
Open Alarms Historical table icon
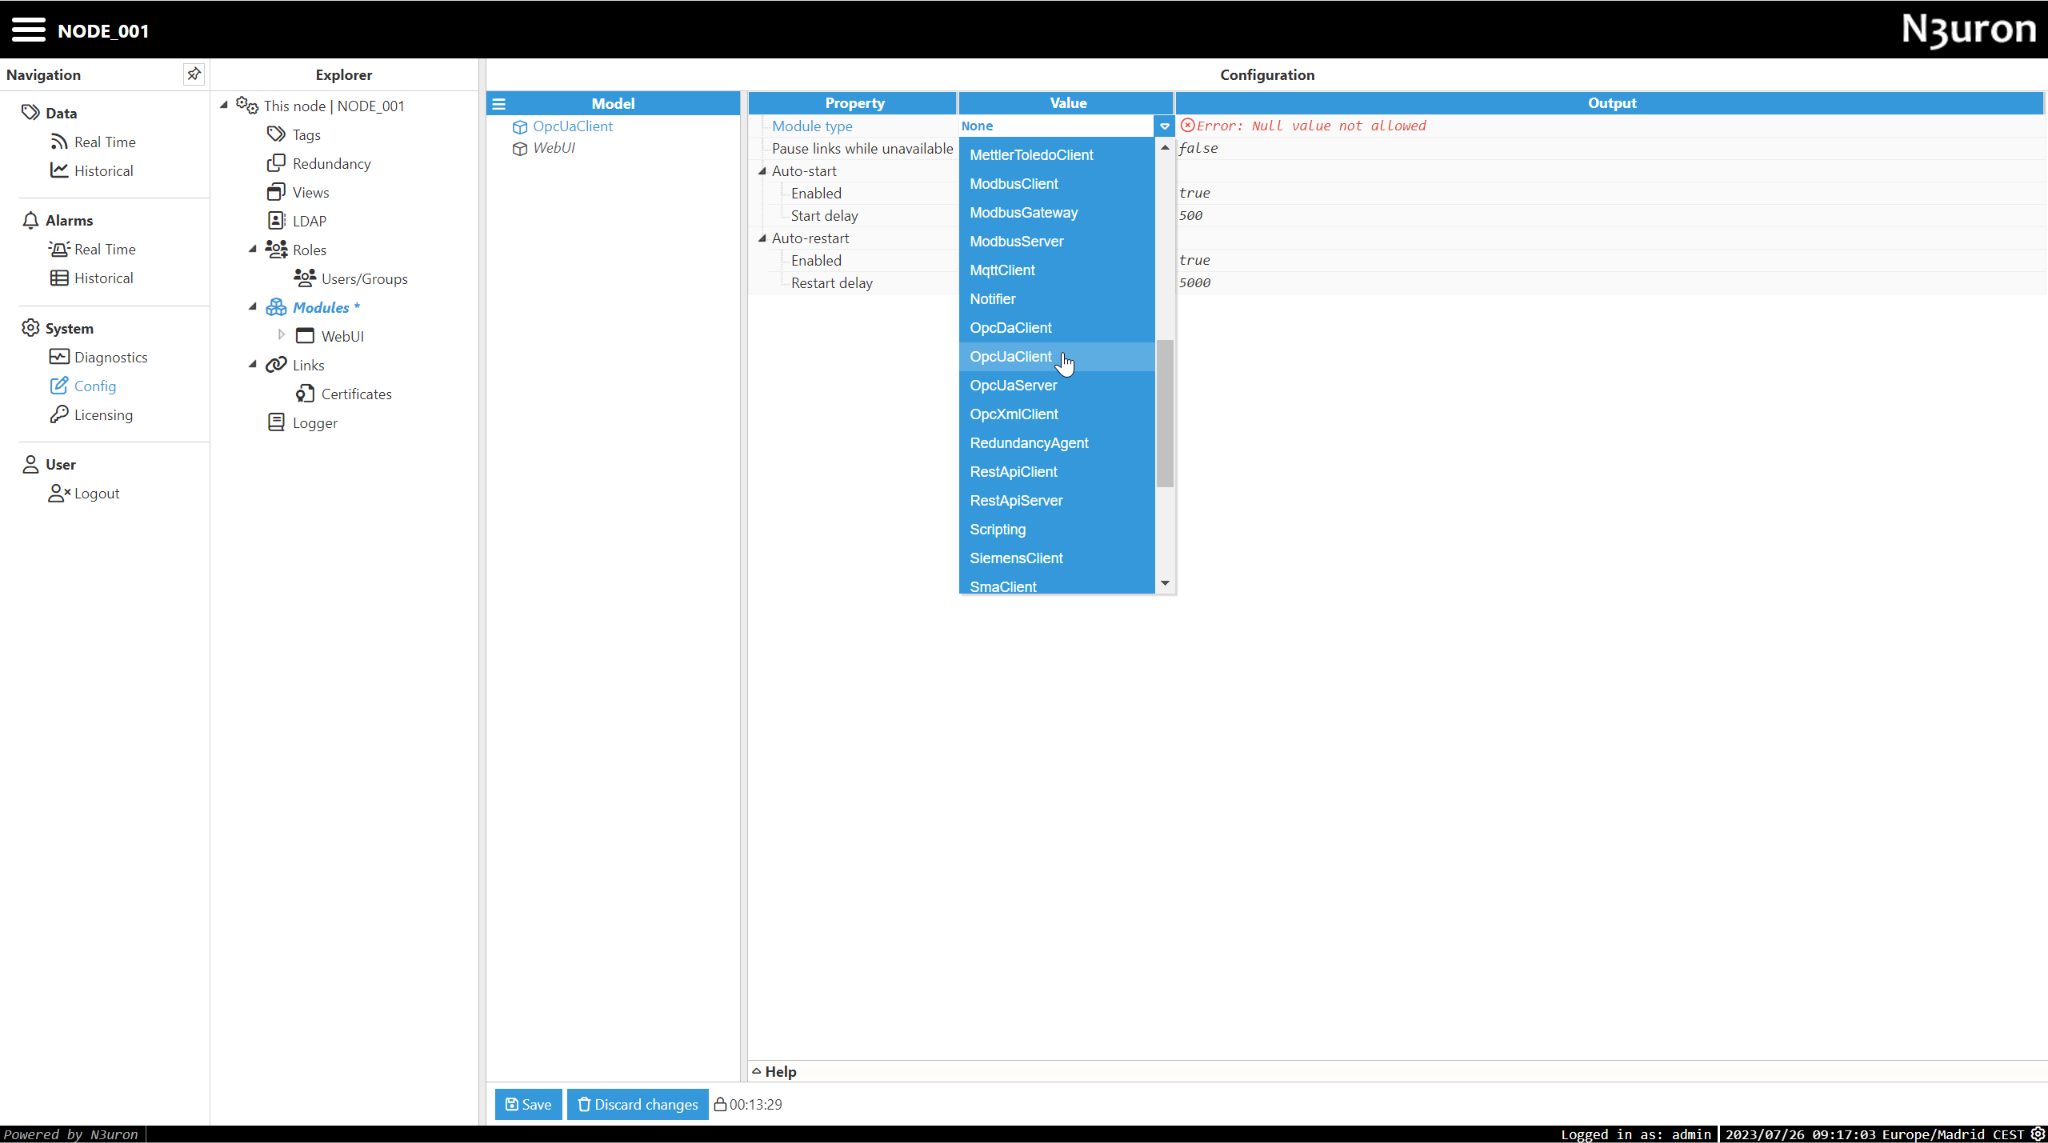[59, 278]
